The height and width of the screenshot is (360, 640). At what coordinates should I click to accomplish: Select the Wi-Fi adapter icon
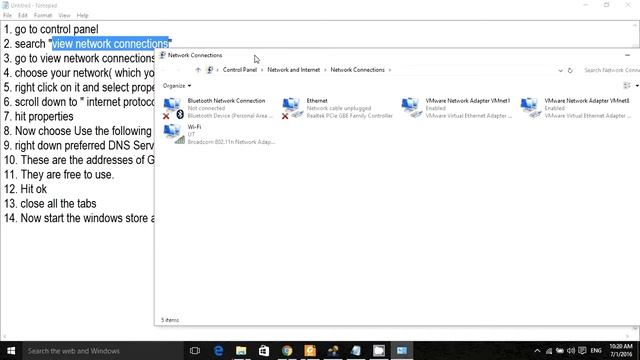click(174, 134)
